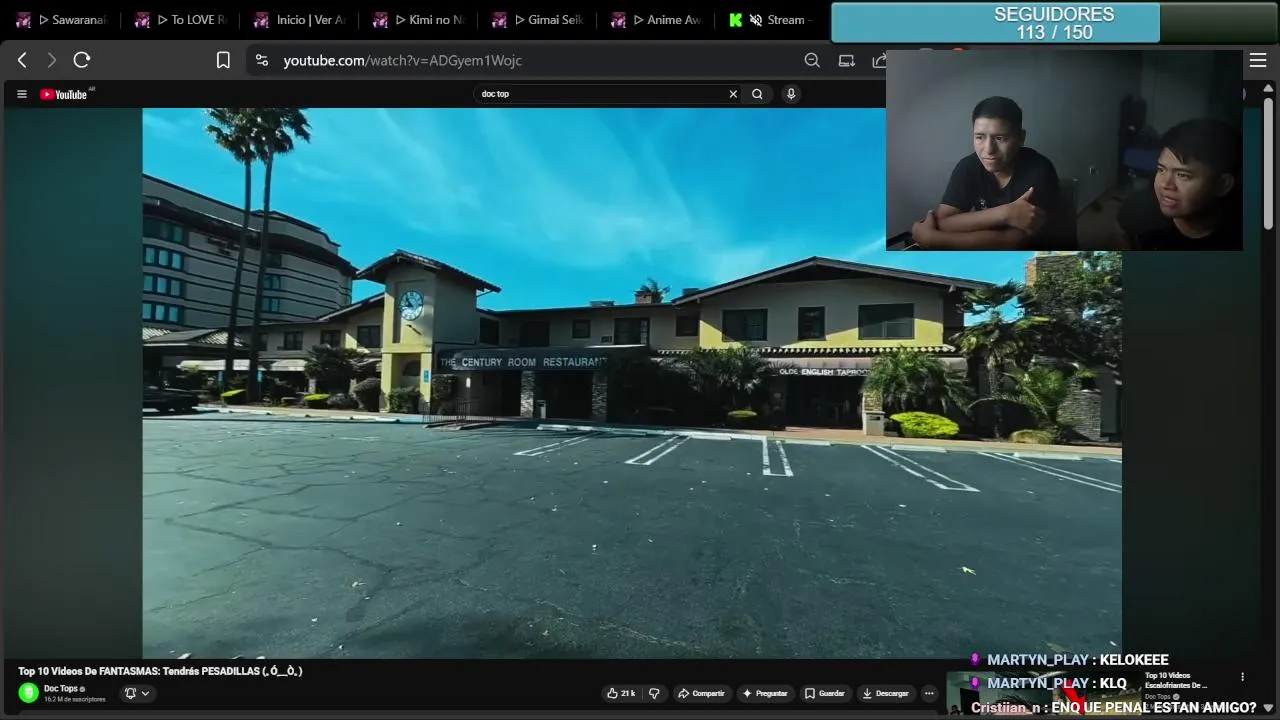Download the video with Descargar button
The height and width of the screenshot is (720, 1280).
(x=886, y=693)
